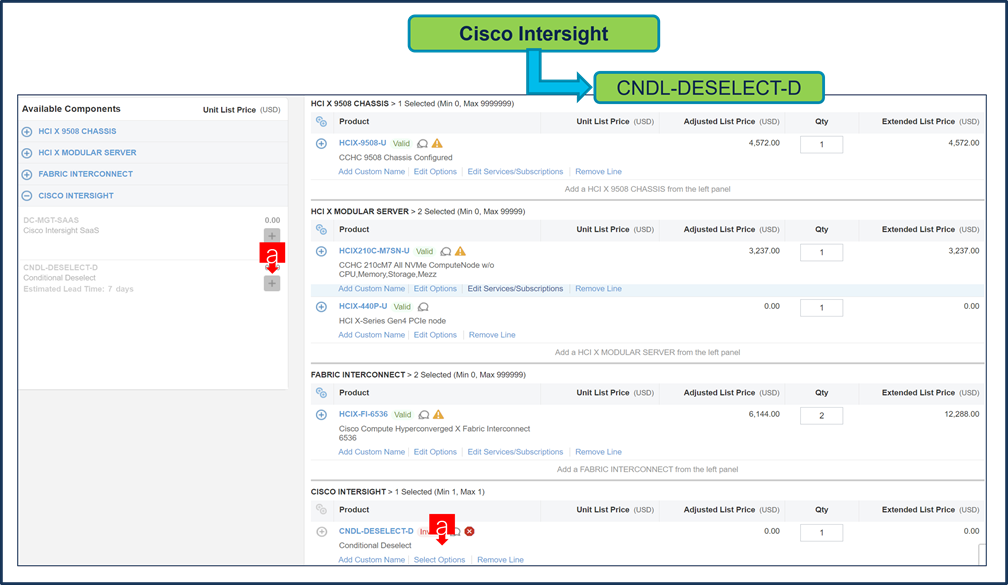Image resolution: width=1008 pixels, height=585 pixels.
Task: Click the link icon in the modular server header
Action: click(321, 230)
